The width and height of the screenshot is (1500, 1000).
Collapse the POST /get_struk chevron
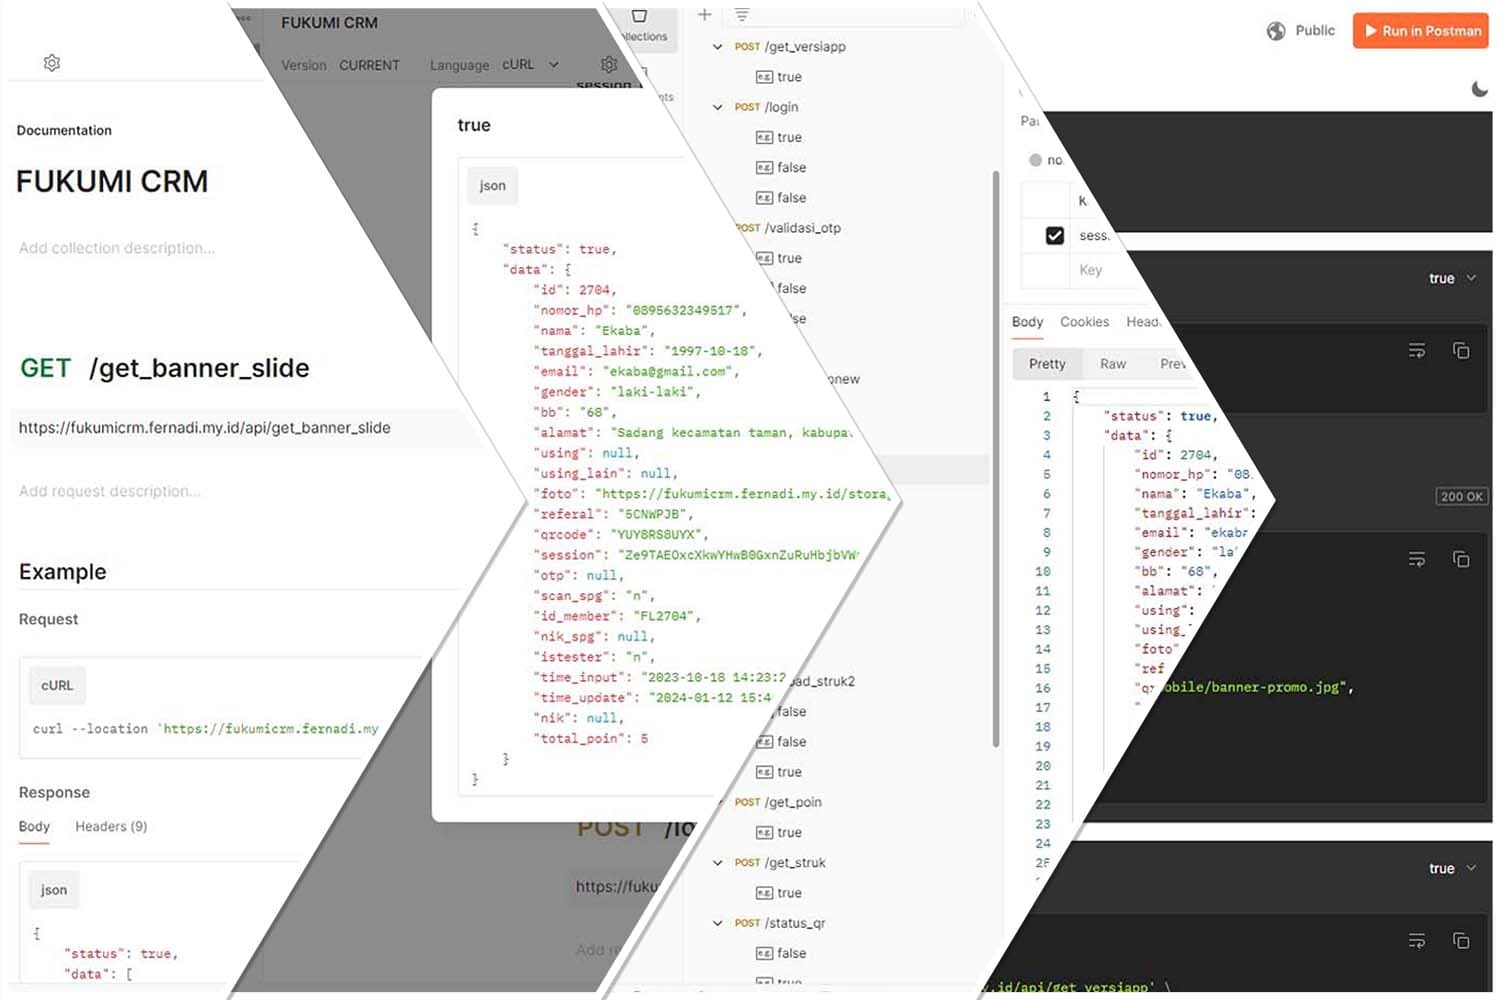[x=717, y=862]
